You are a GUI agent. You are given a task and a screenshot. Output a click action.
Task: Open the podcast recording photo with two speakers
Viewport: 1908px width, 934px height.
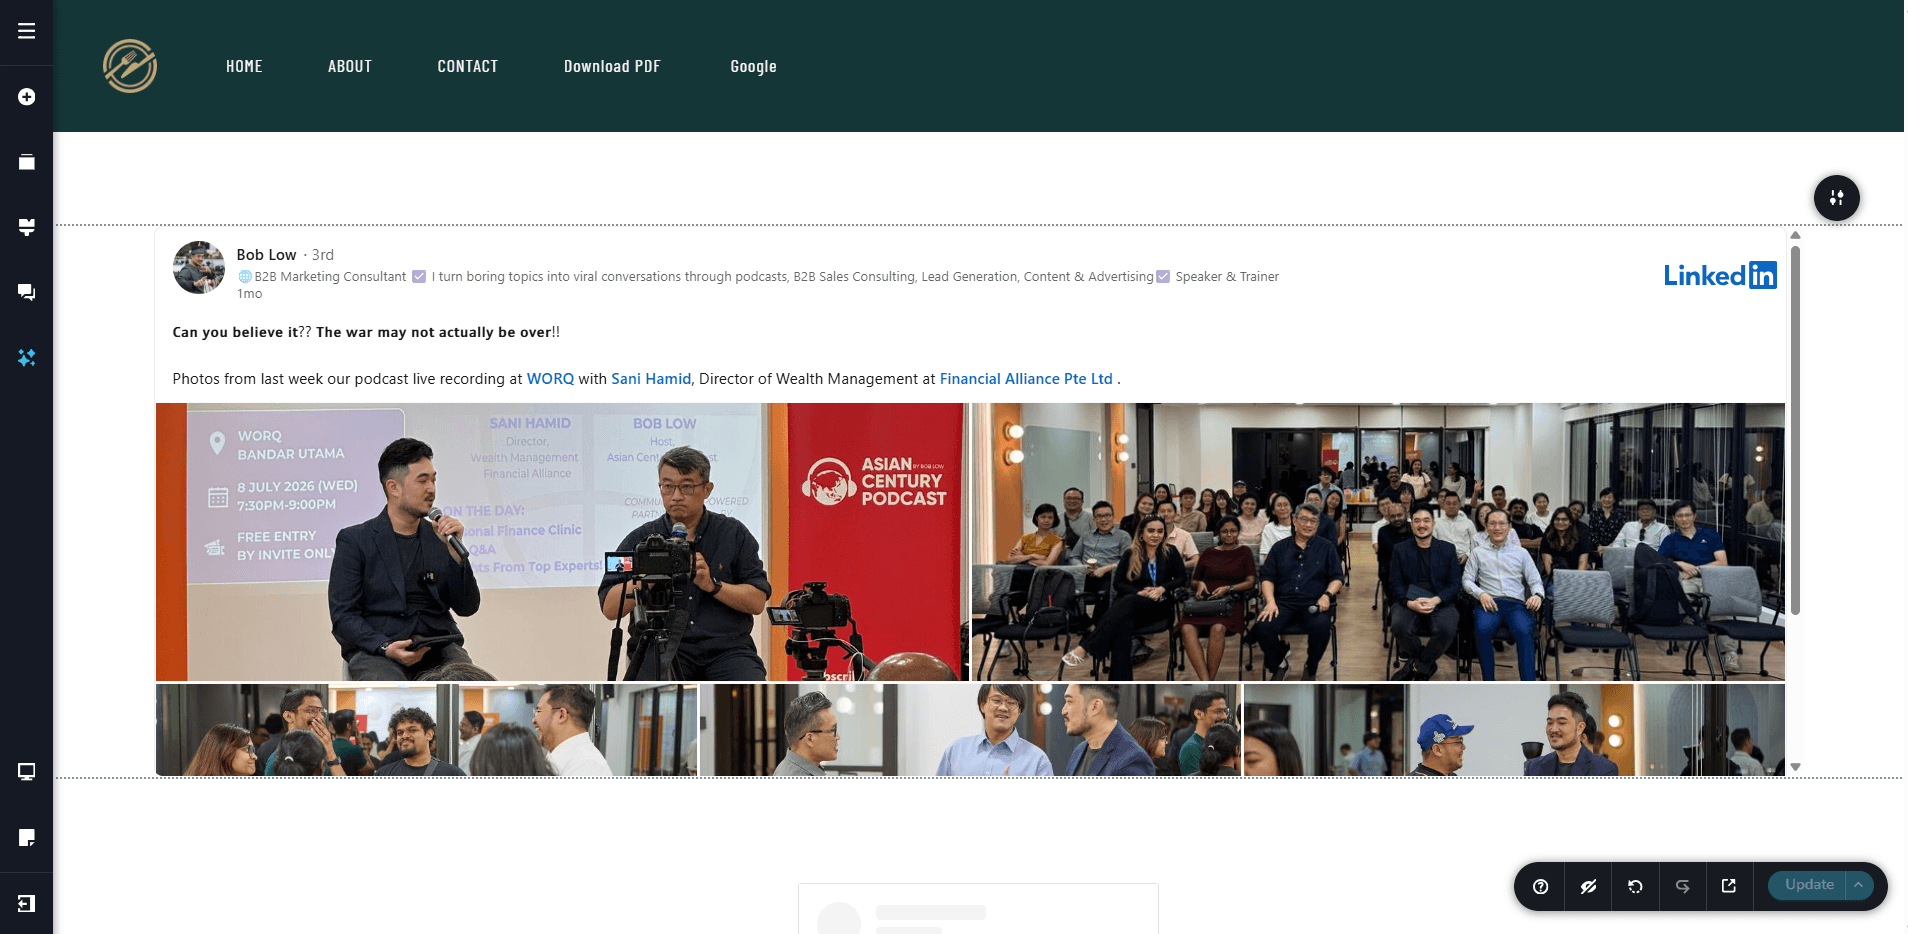tap(562, 542)
